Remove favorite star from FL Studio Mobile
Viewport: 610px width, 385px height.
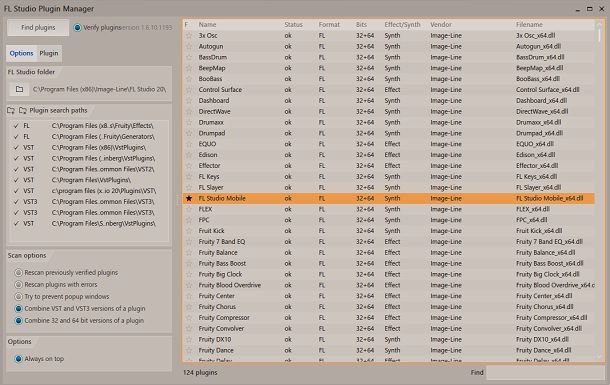pos(189,198)
